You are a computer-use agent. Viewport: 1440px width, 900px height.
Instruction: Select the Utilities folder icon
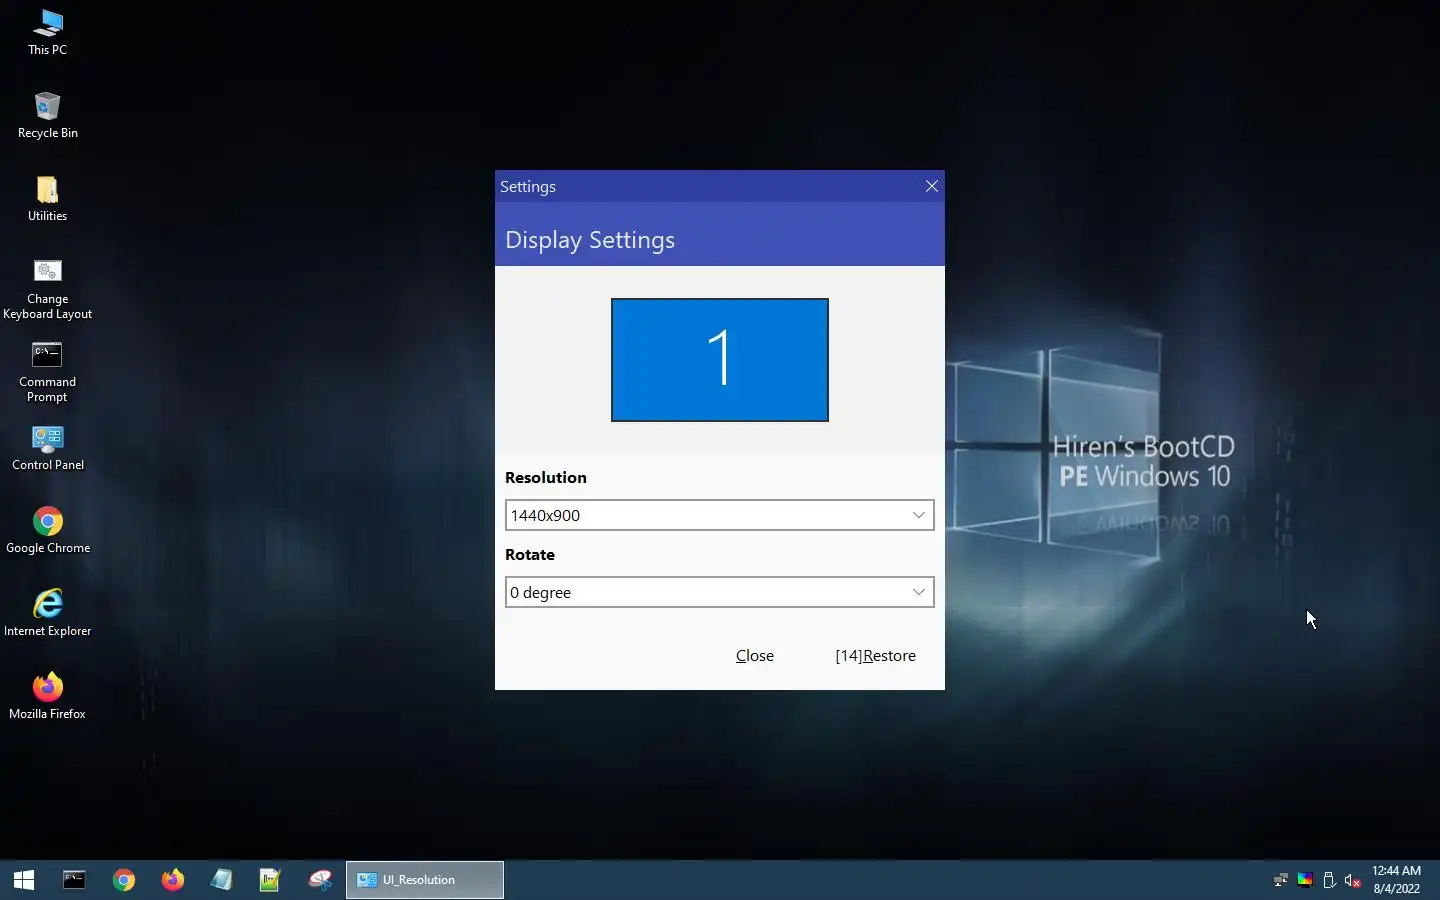click(x=47, y=198)
